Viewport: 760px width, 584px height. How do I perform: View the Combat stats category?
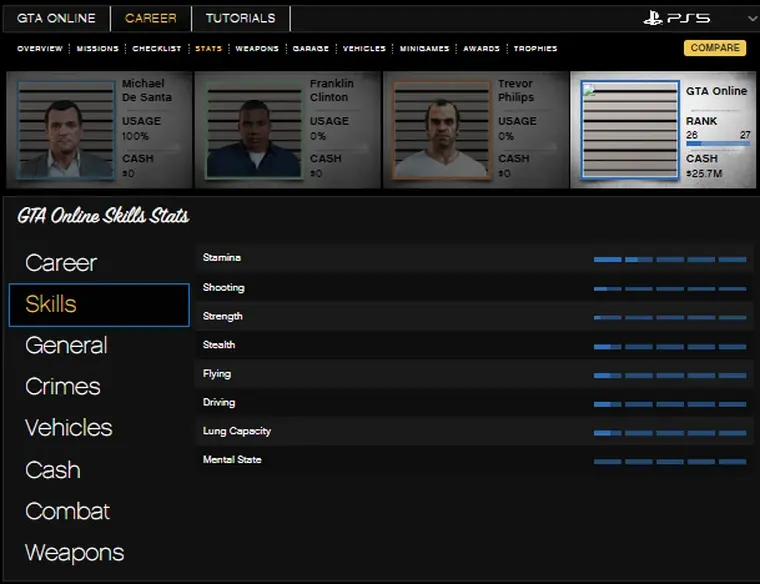pos(67,511)
